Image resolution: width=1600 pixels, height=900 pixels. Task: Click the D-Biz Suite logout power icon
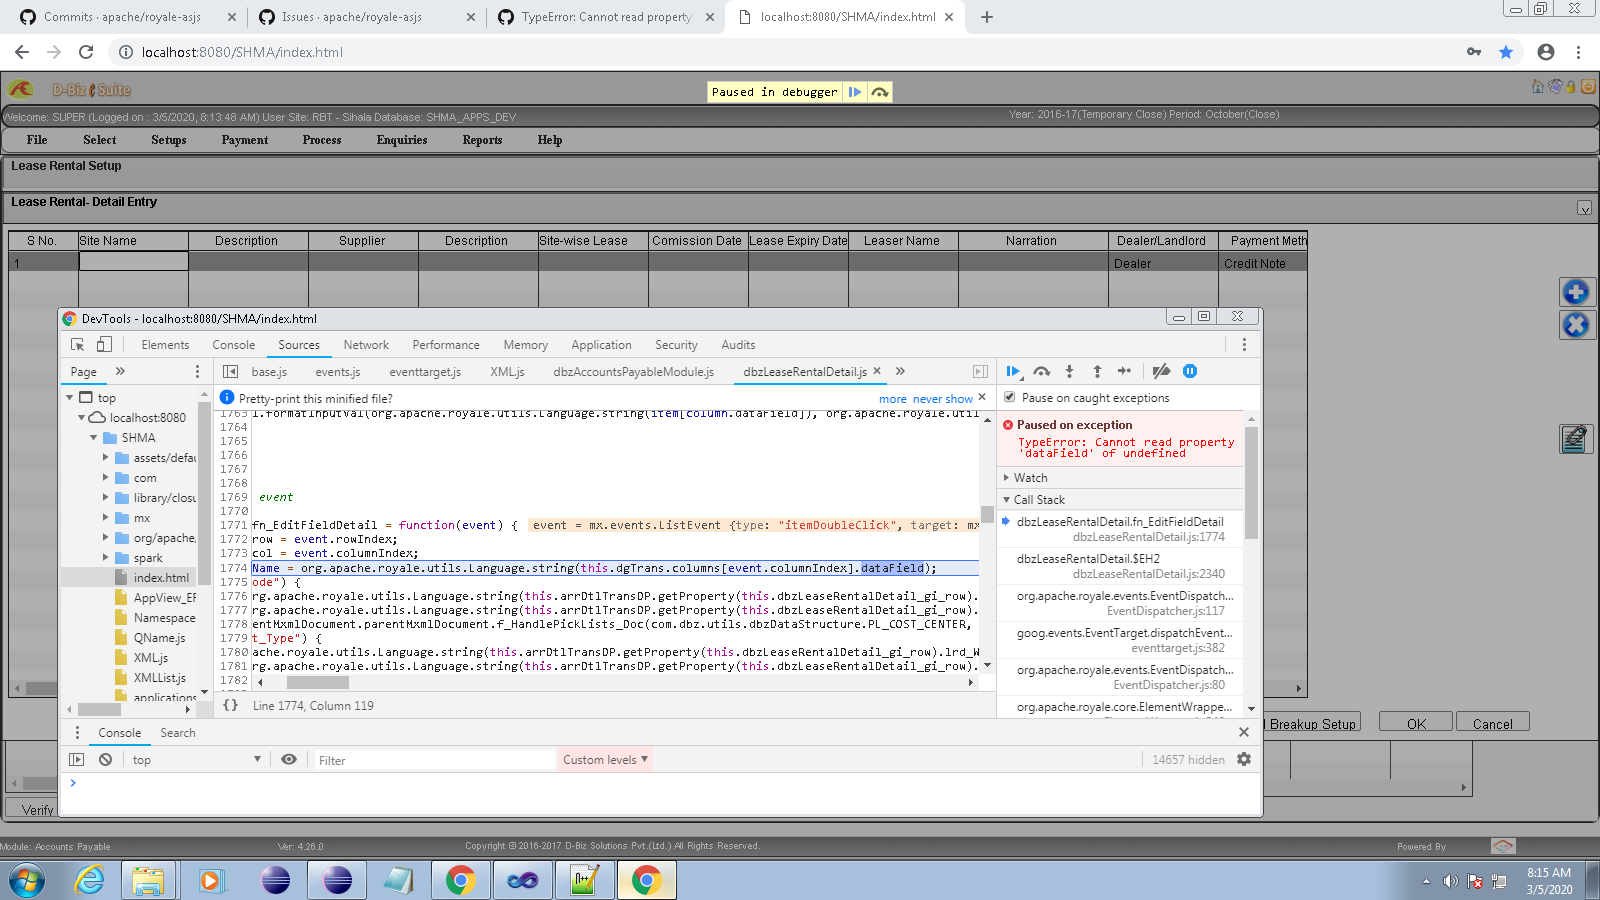pyautogui.click(x=1589, y=88)
